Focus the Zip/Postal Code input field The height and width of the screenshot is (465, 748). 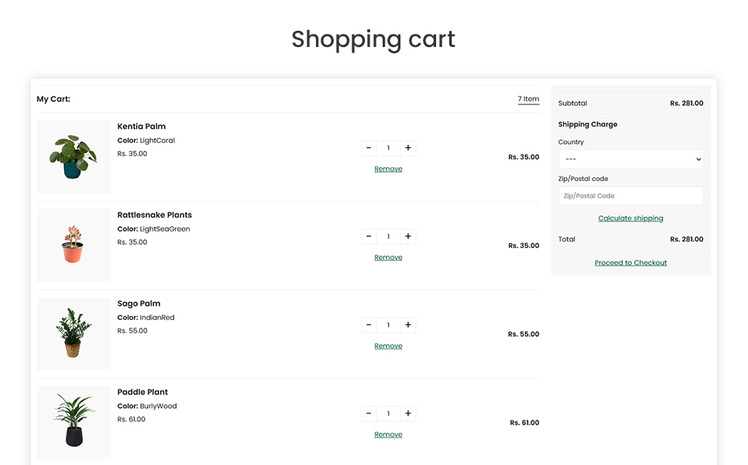pyautogui.click(x=631, y=196)
